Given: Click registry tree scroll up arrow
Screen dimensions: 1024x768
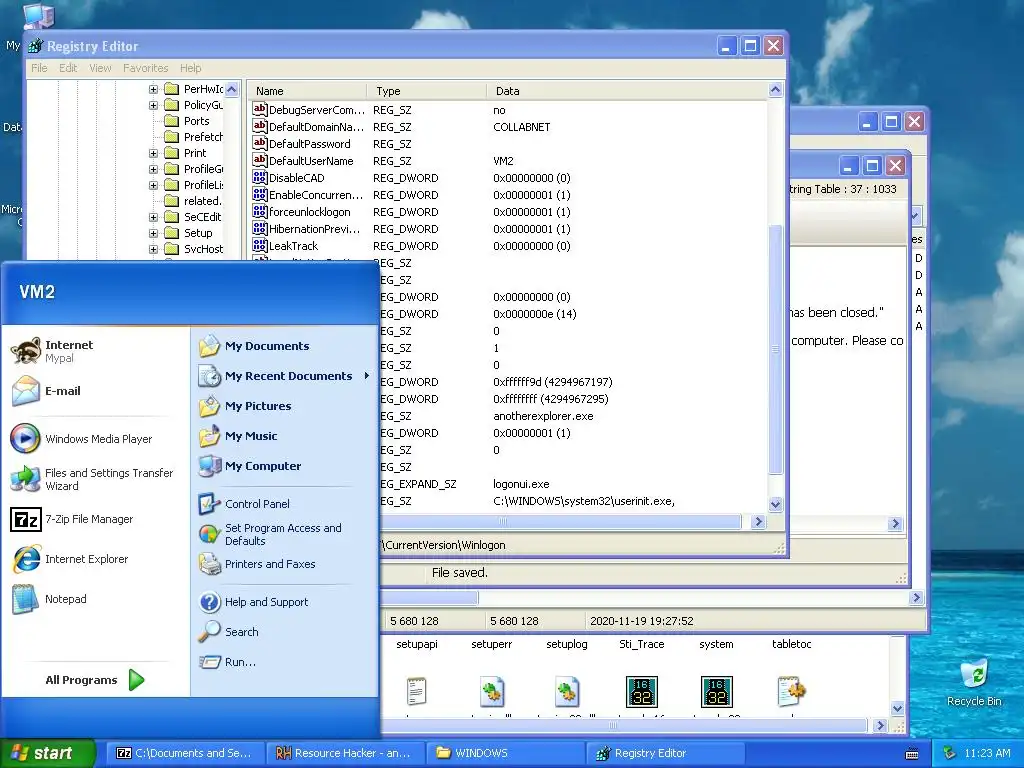Looking at the screenshot, I should point(231,89).
